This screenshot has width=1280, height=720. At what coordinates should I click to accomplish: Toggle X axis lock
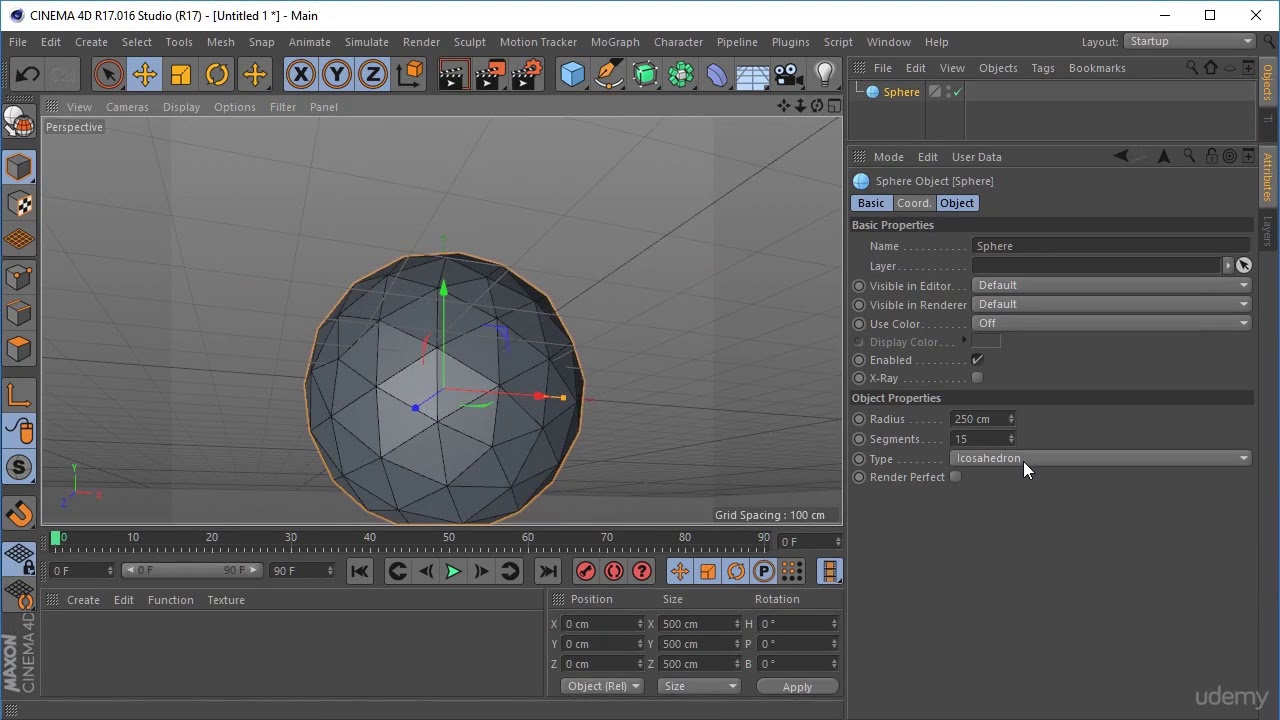[x=300, y=75]
